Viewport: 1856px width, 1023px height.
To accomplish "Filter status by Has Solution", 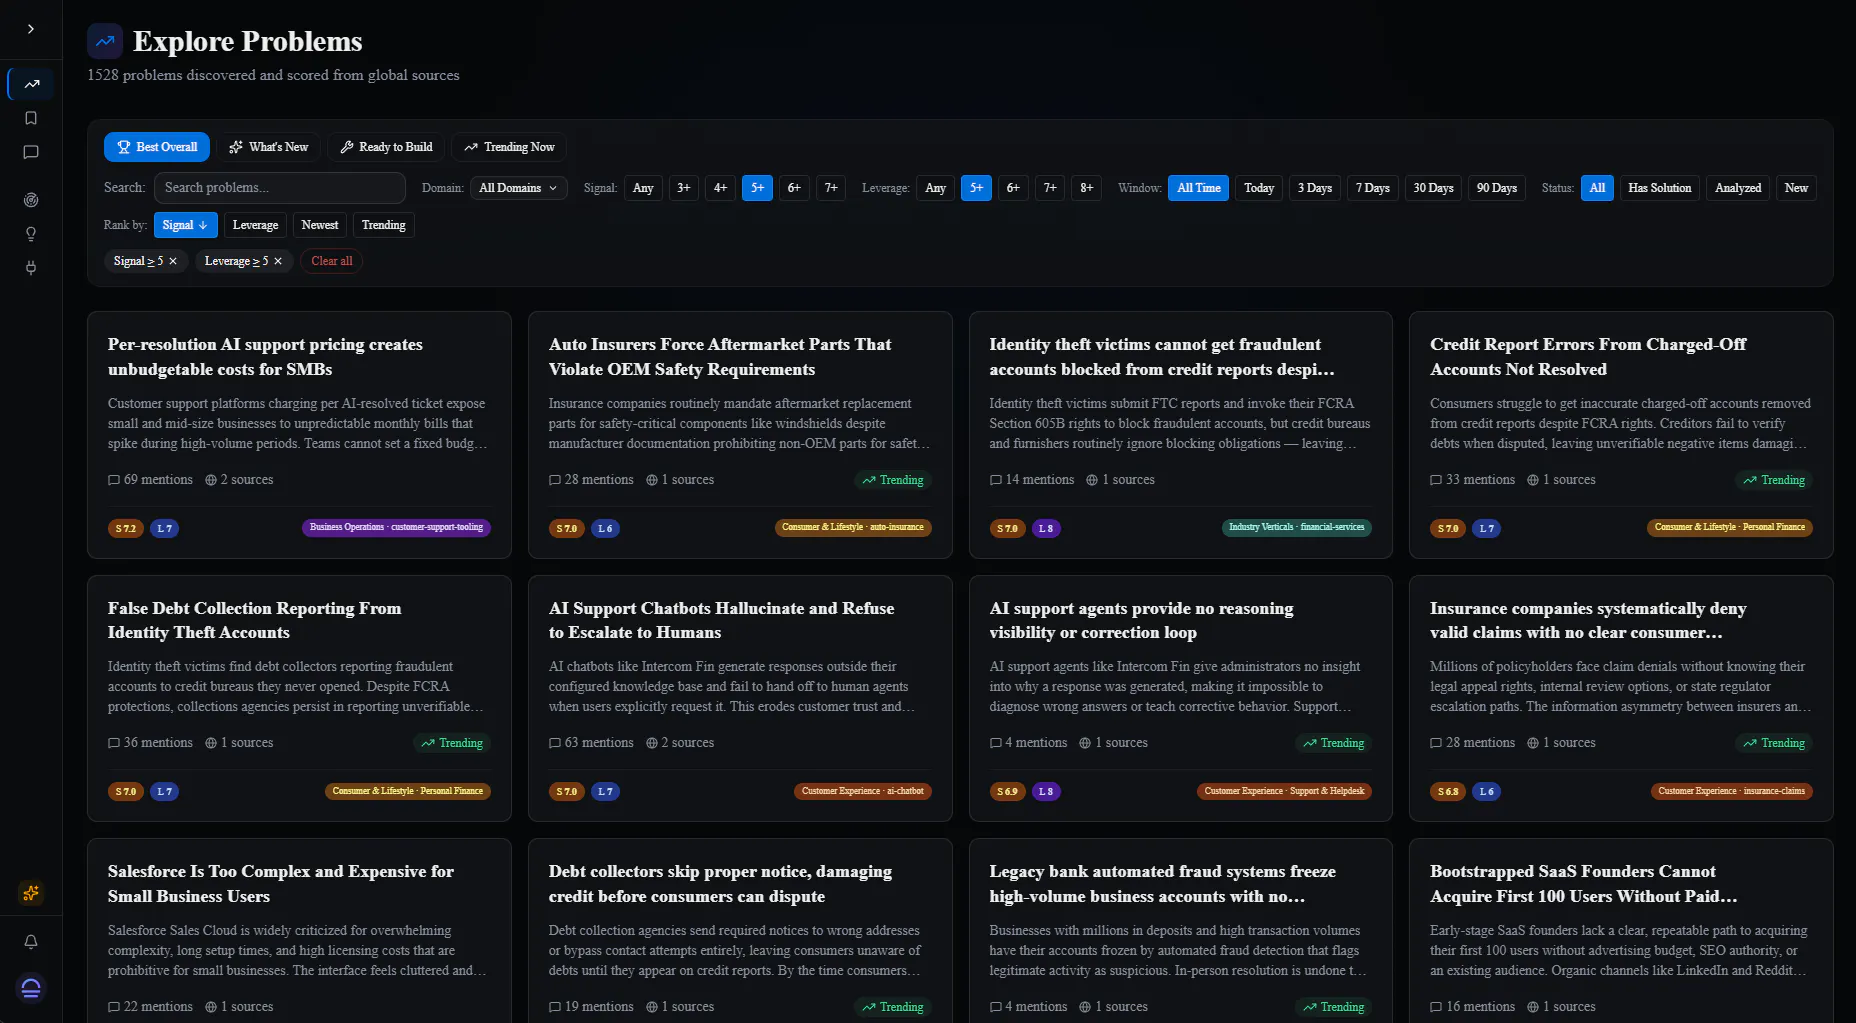I will click(x=1660, y=188).
